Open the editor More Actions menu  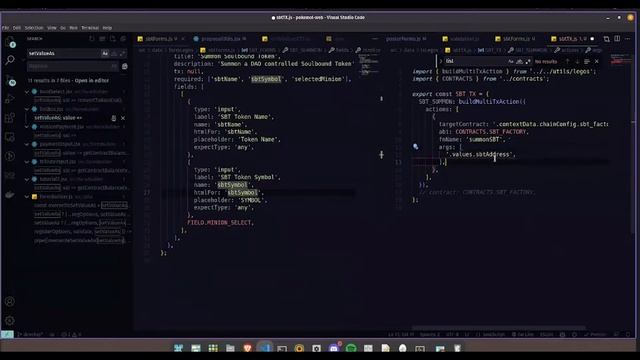click(628, 39)
